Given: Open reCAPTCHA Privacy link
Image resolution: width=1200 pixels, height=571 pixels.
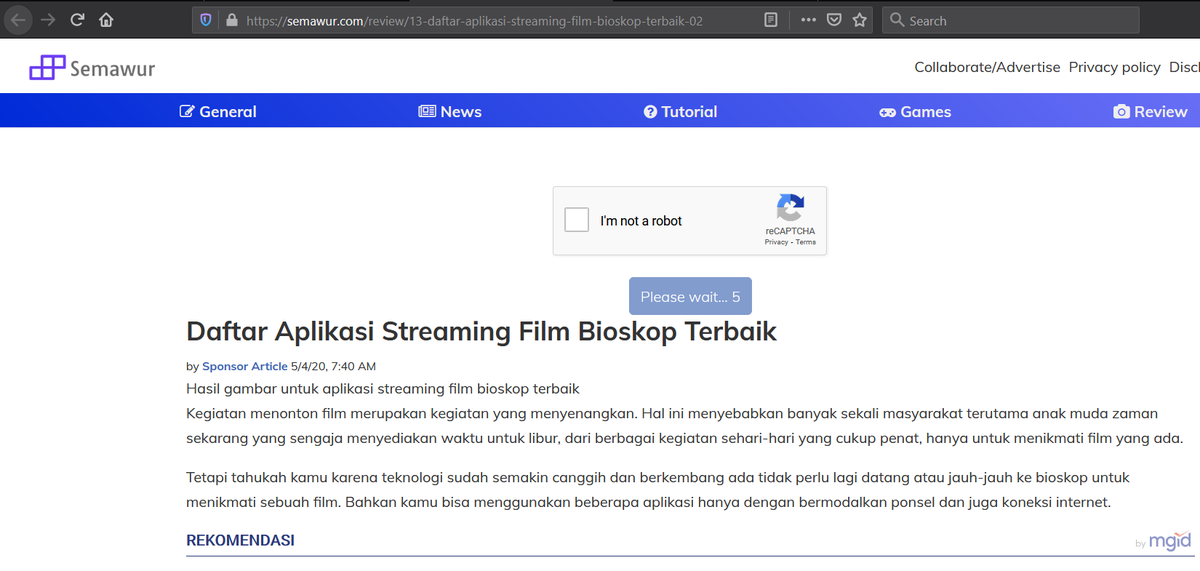Looking at the screenshot, I should tap(776, 242).
